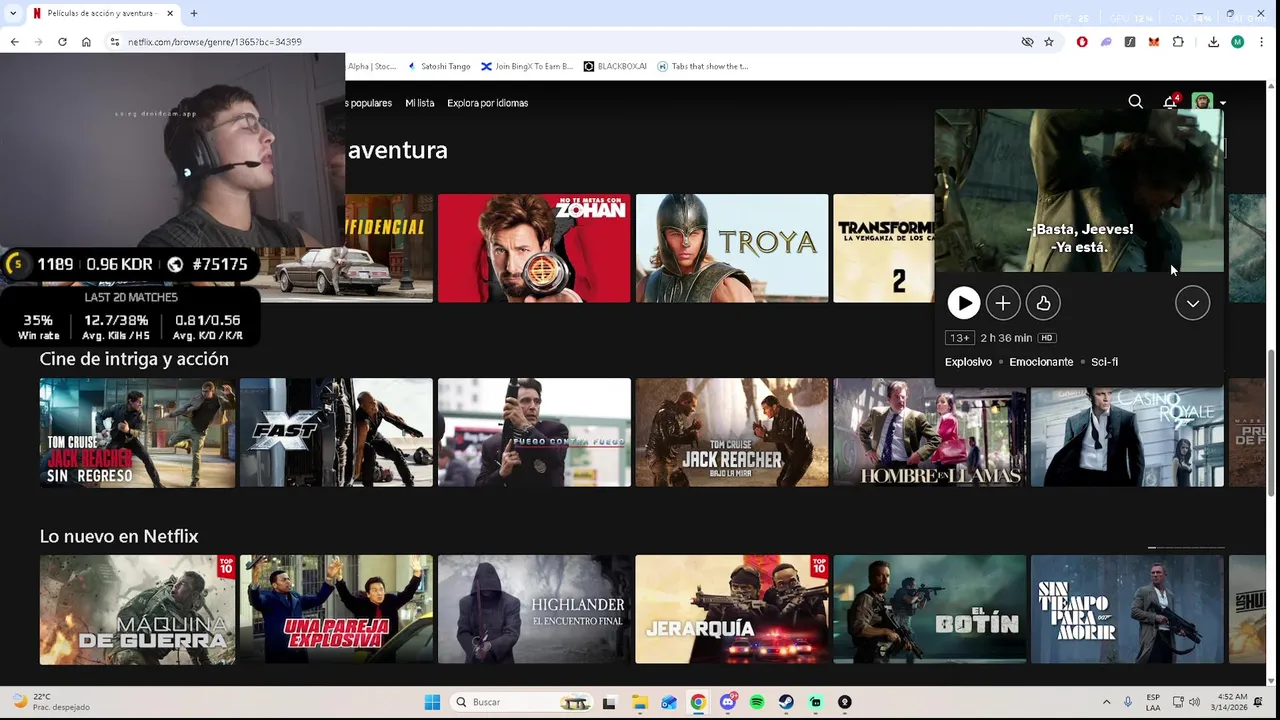Open Spotify from the taskbar
Image resolution: width=1280 pixels, height=720 pixels.
[757, 702]
